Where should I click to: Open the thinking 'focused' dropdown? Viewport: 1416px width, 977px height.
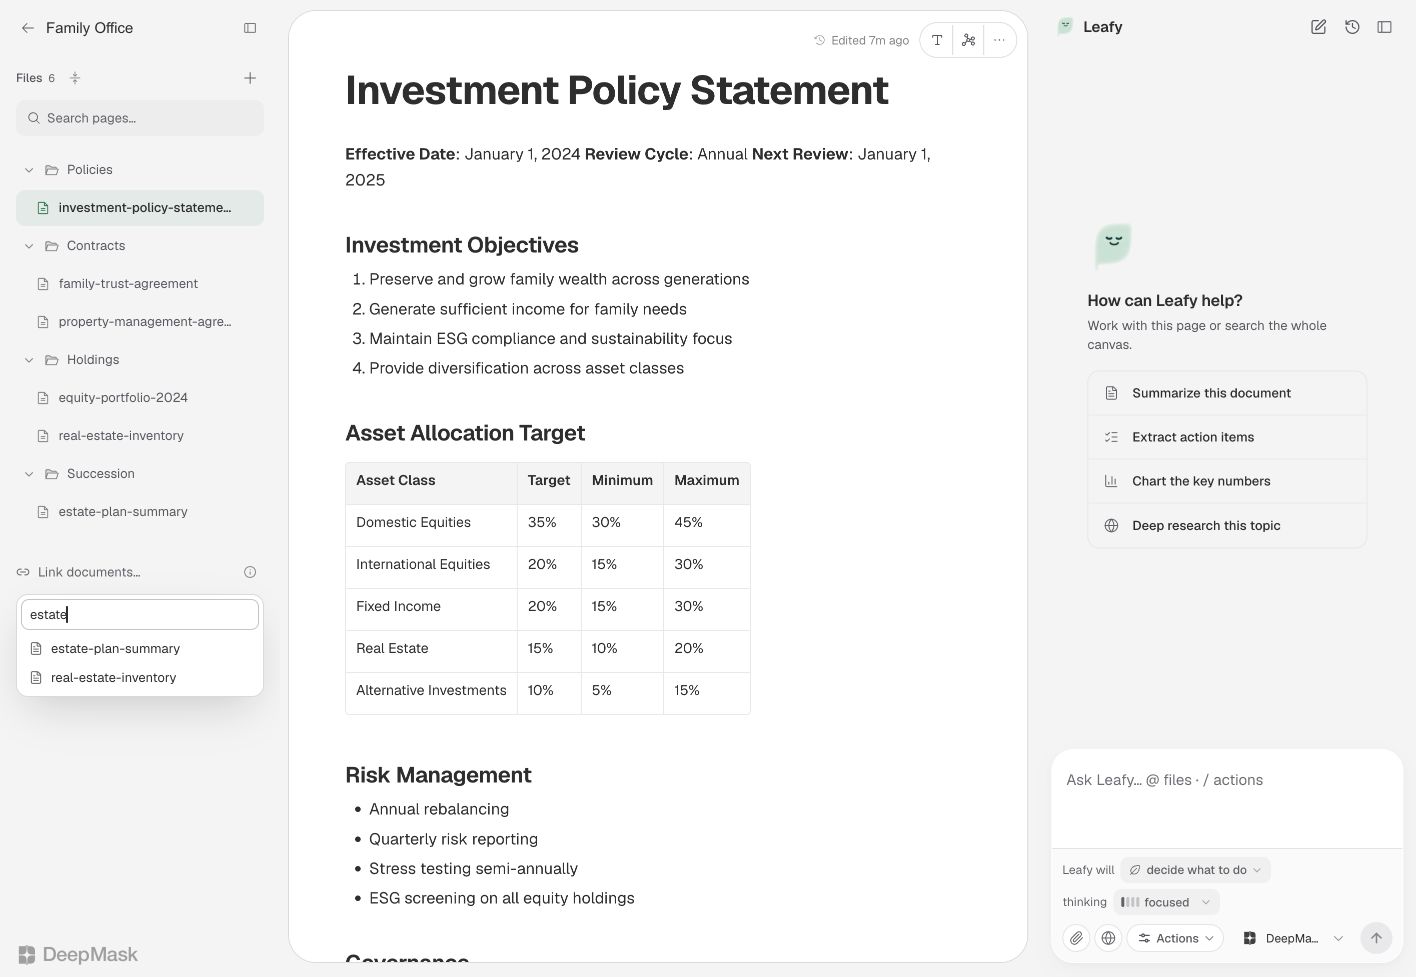(1166, 902)
